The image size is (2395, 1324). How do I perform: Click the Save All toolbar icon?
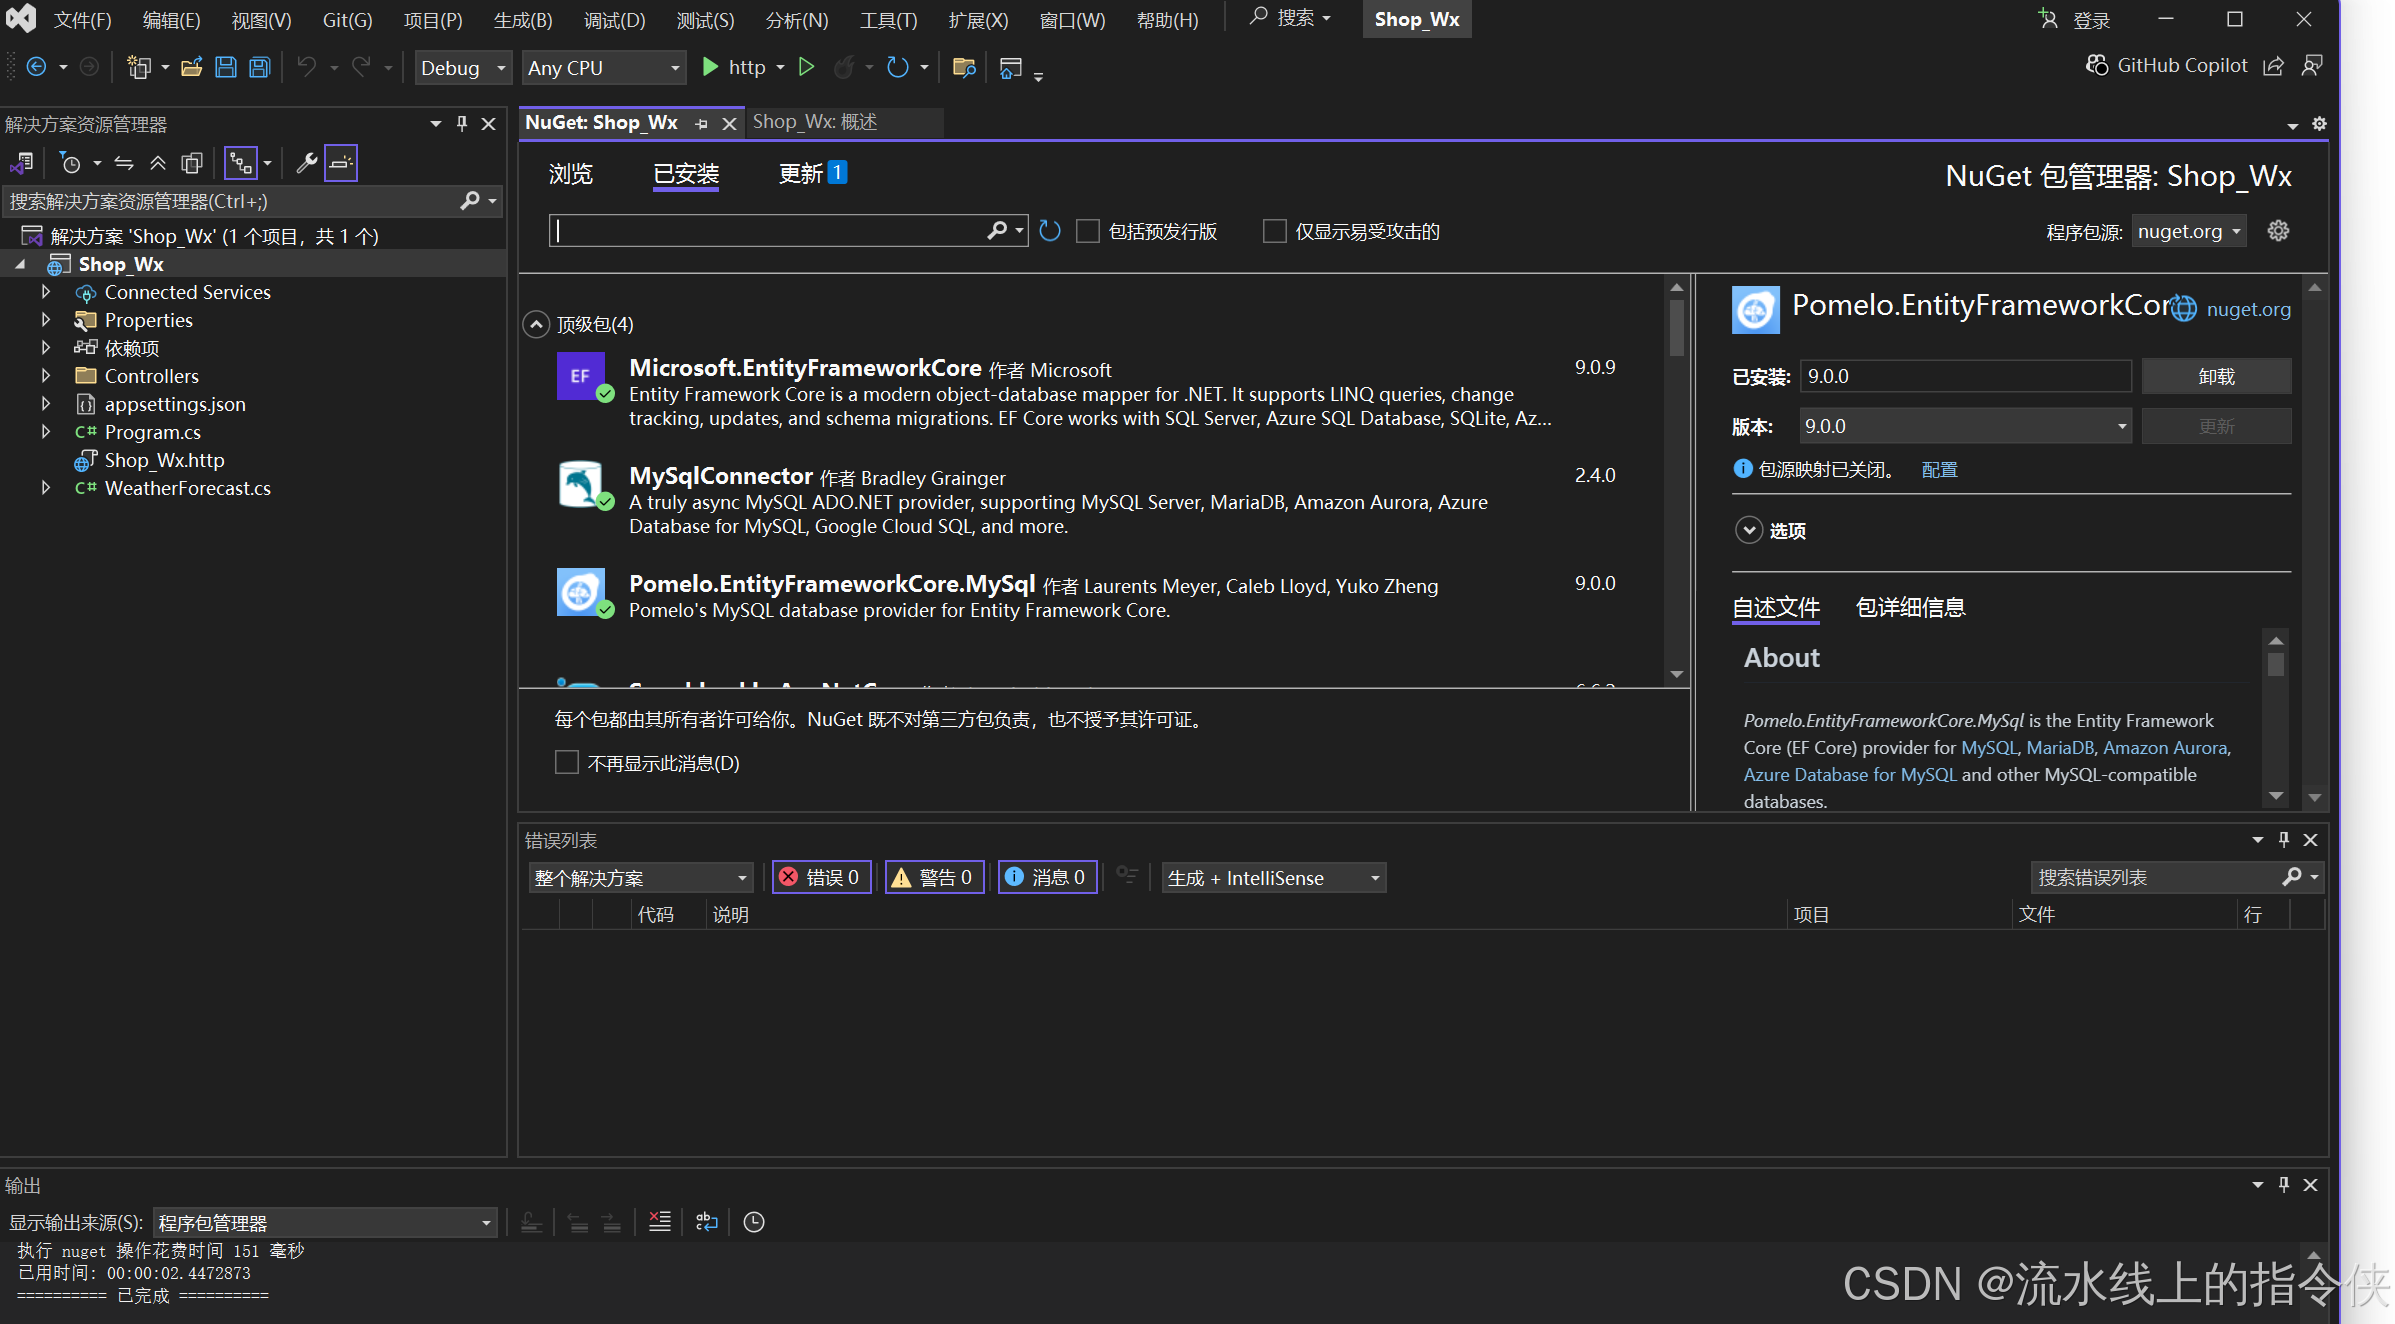(260, 67)
